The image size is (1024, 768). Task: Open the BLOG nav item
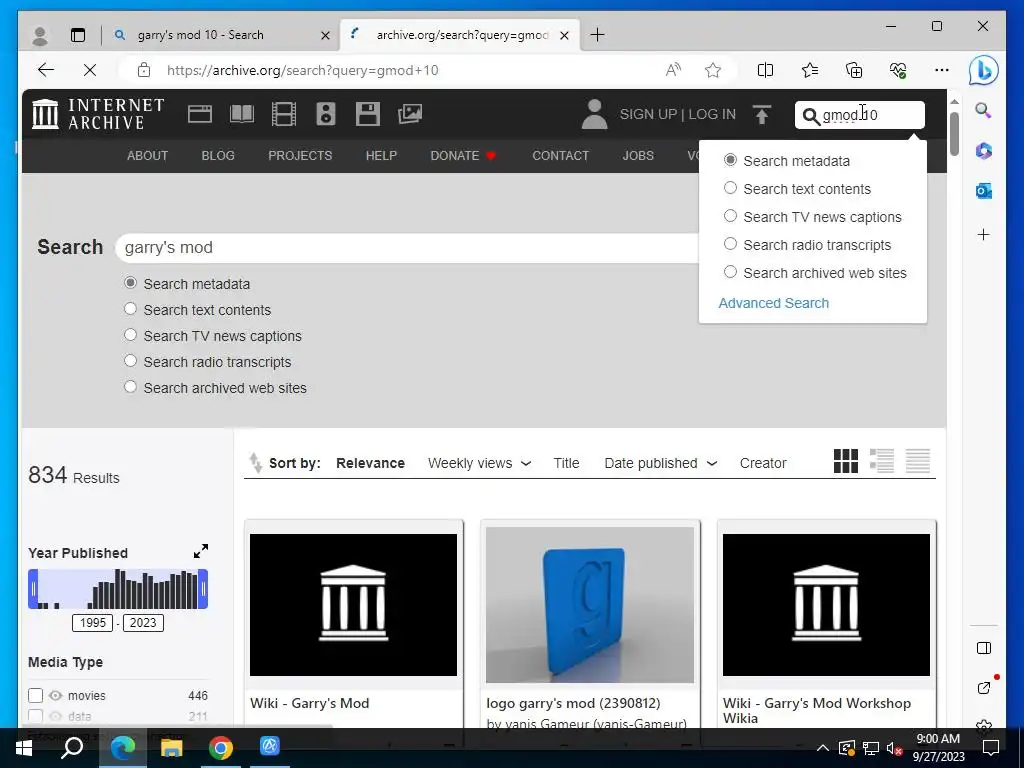tap(218, 155)
